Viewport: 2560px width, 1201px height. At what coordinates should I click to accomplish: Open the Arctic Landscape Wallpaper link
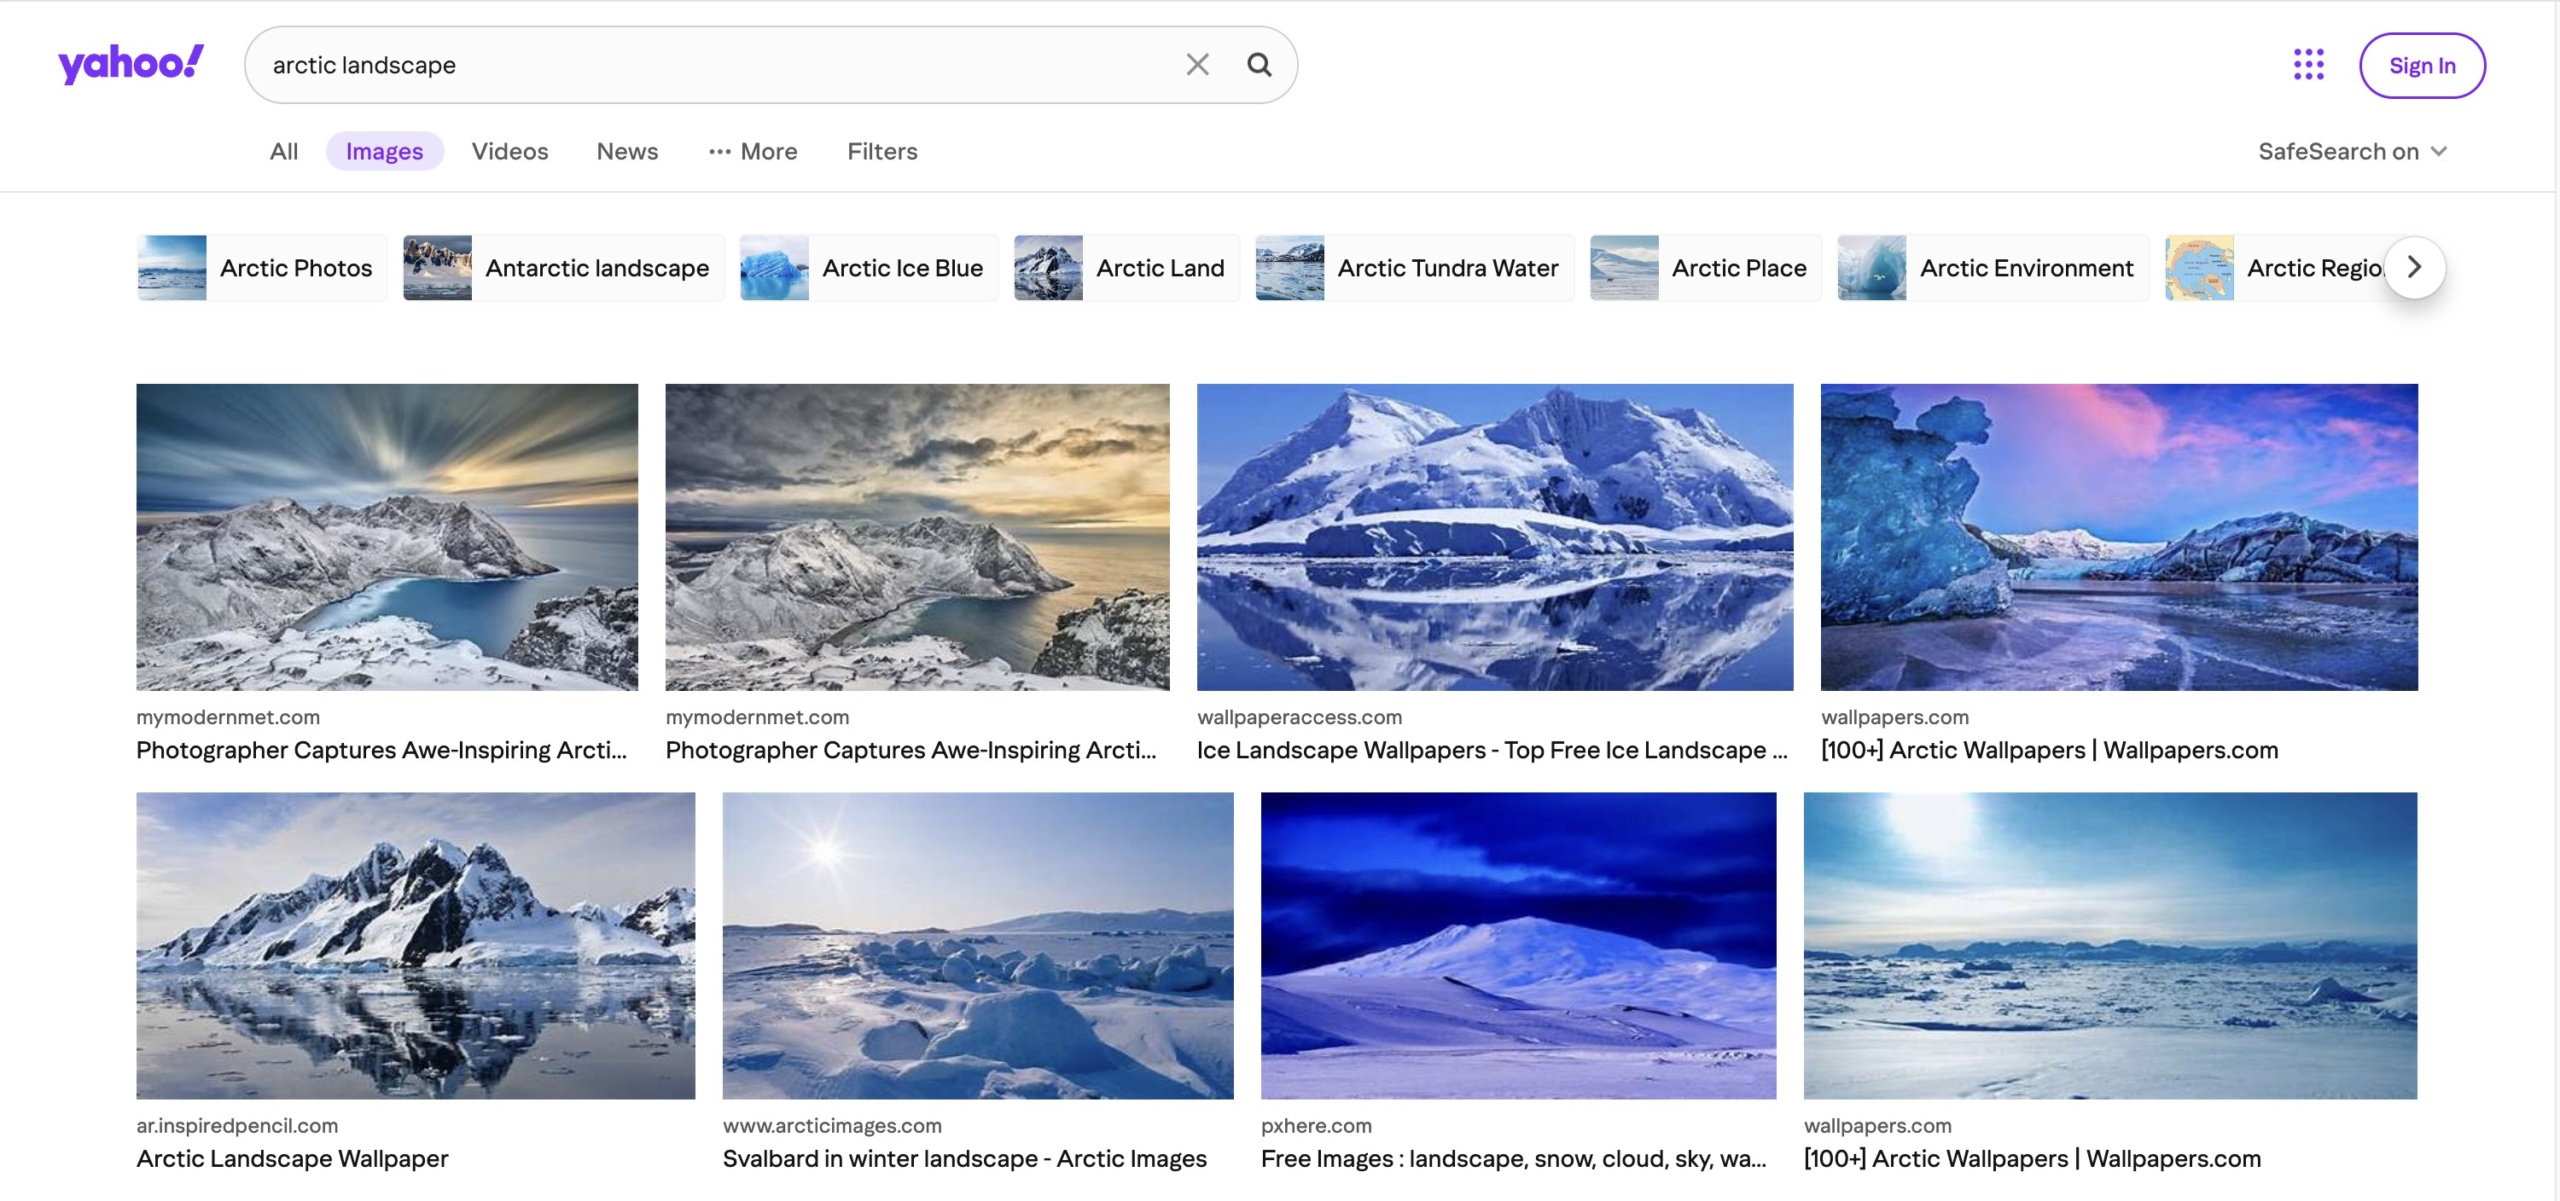292,1158
